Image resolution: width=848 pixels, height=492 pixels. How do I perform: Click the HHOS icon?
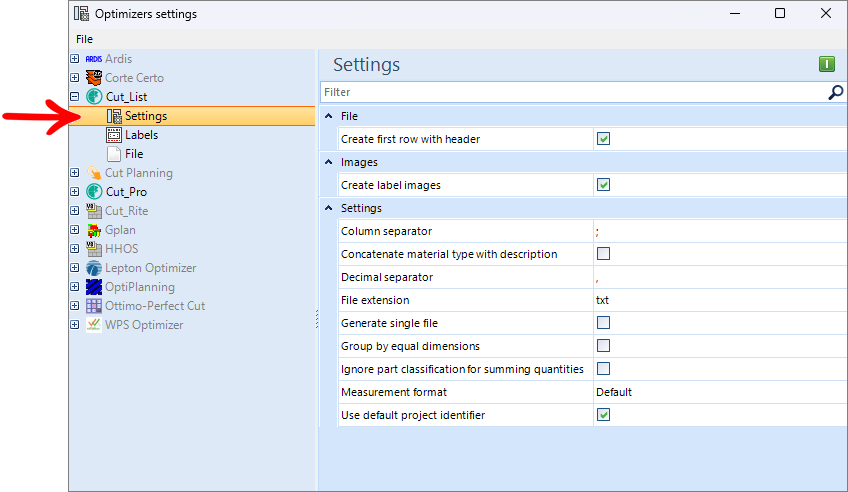[94, 249]
